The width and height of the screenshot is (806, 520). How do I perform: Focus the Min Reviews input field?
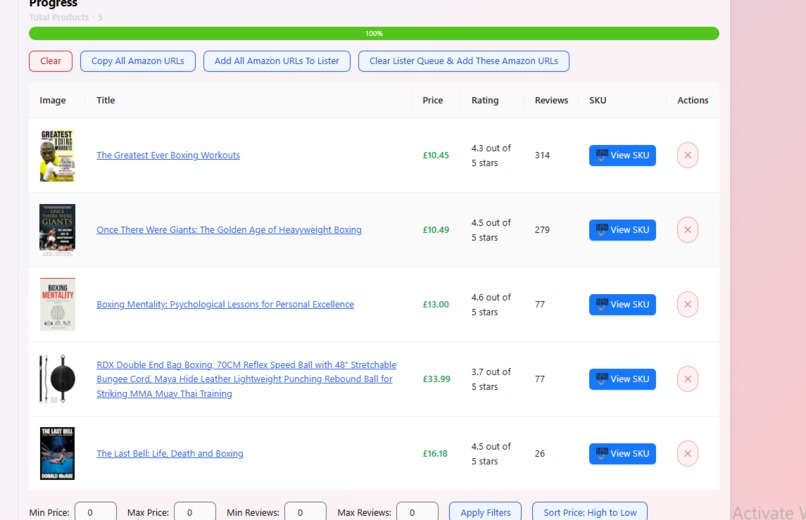pos(305,512)
